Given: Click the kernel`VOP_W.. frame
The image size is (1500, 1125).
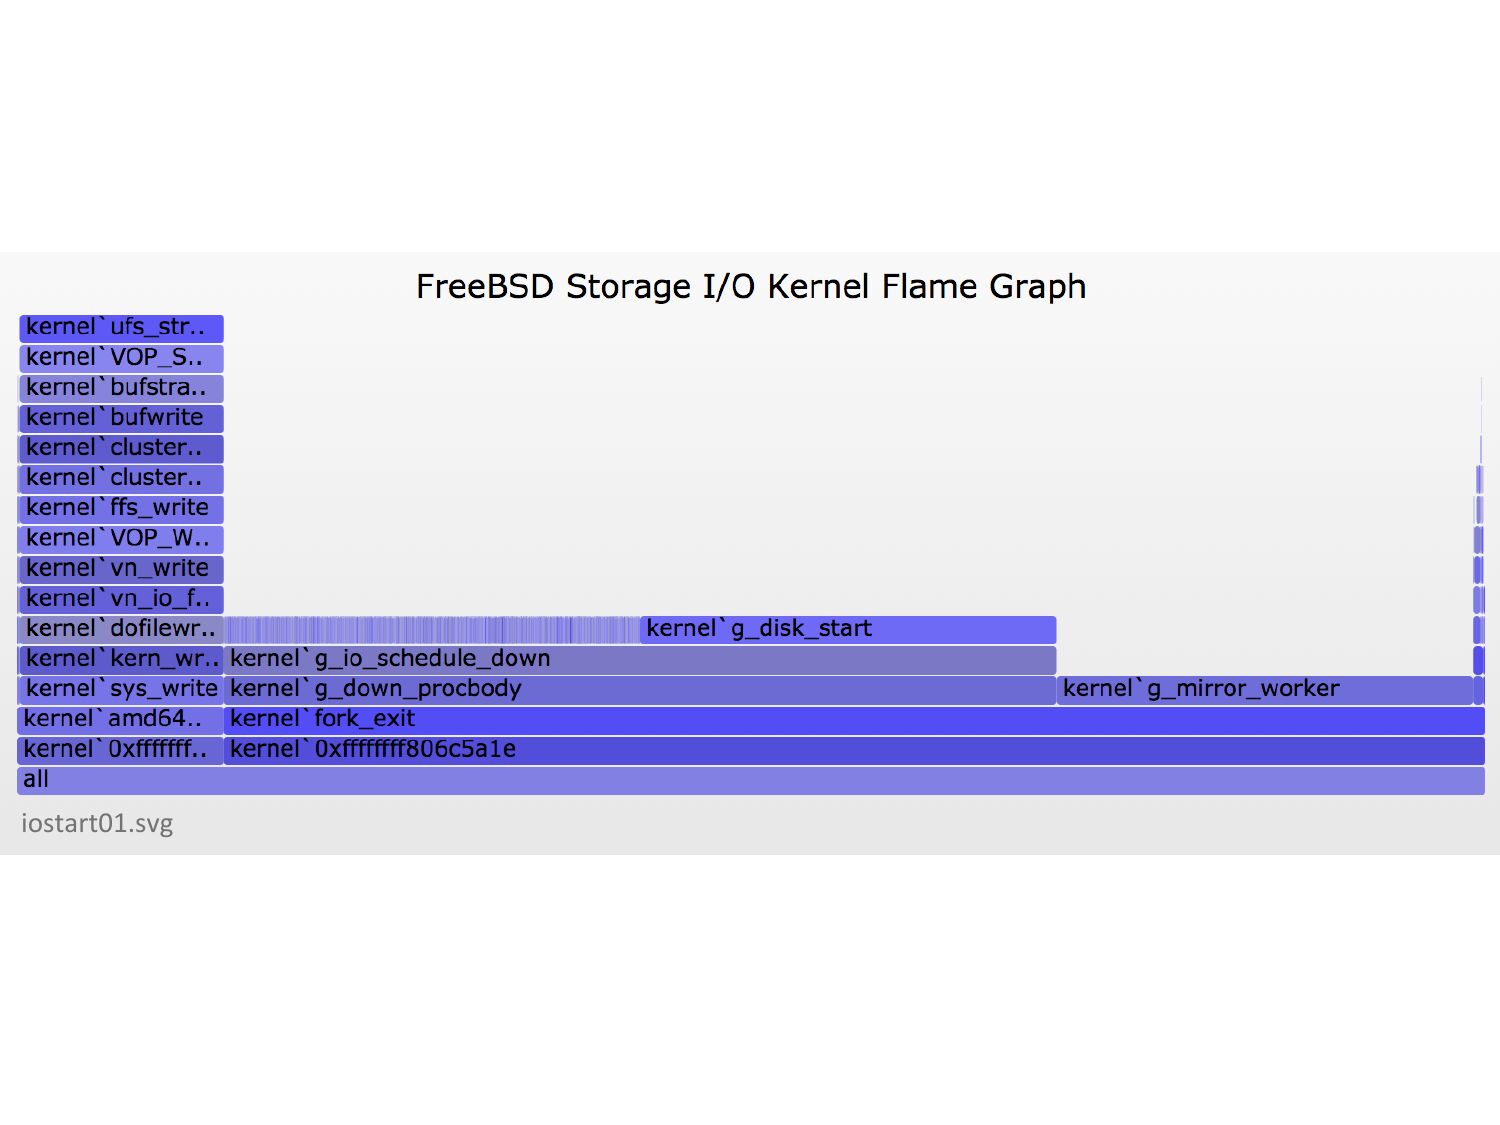Looking at the screenshot, I should click(121, 539).
